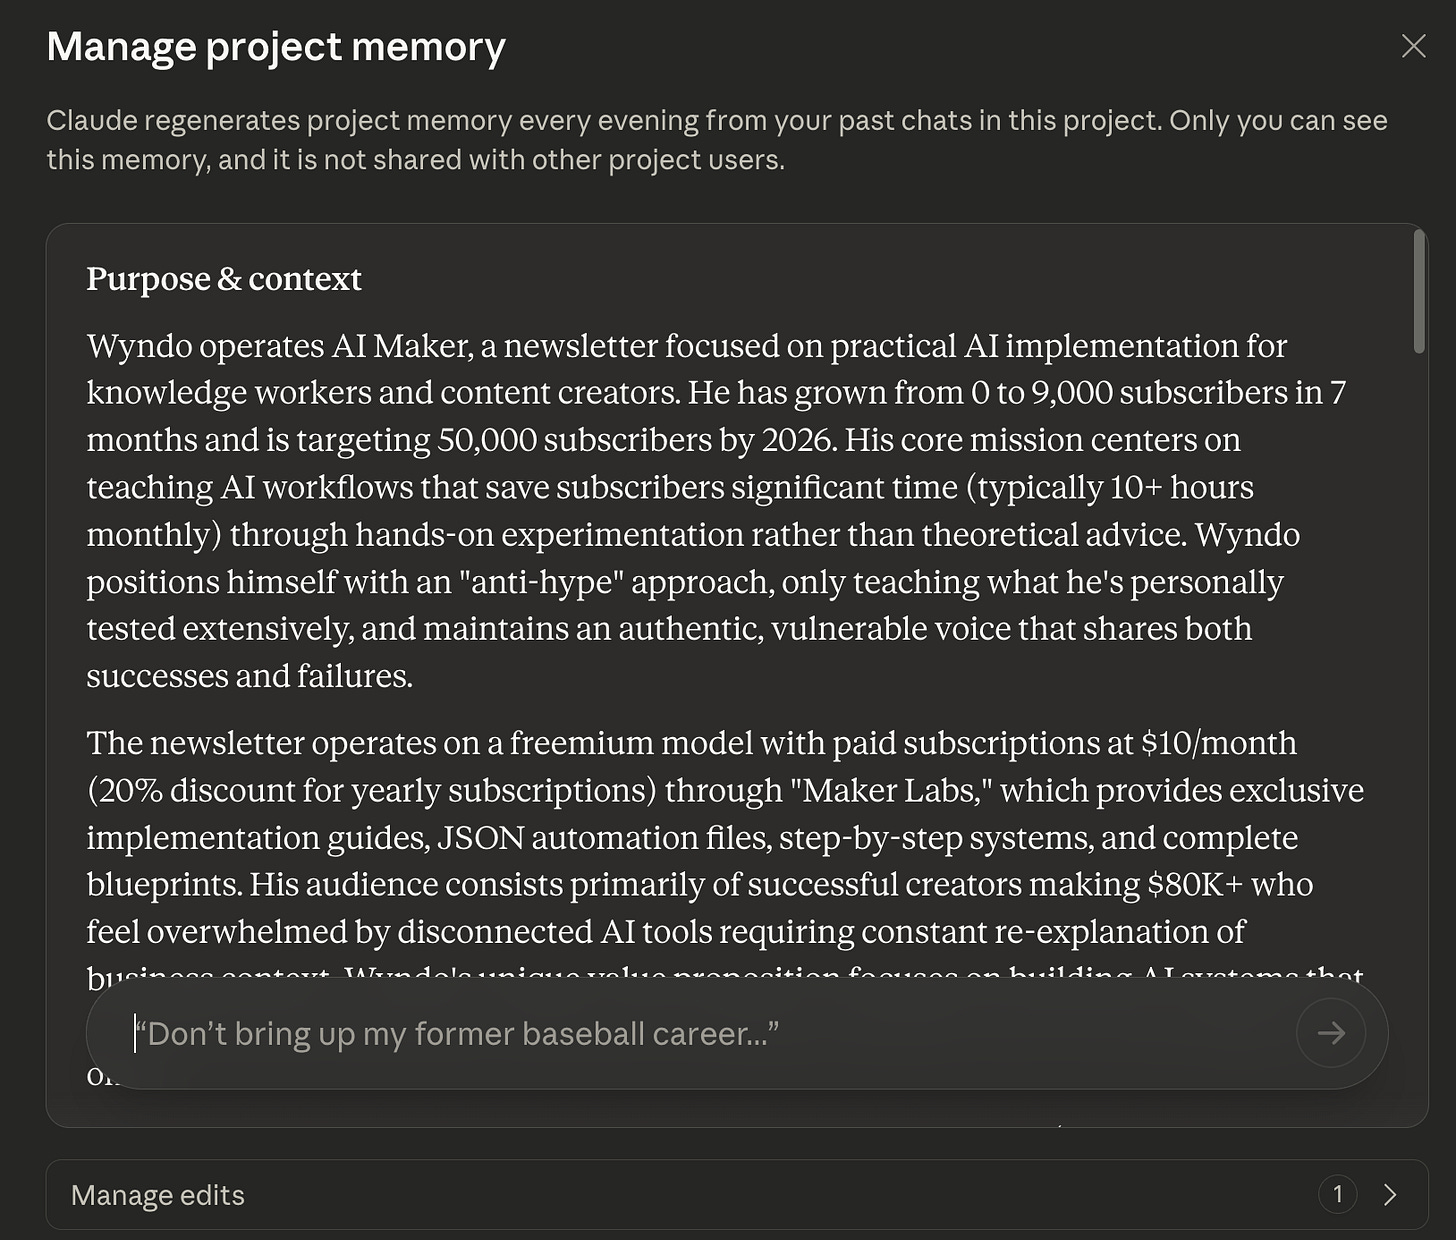Click the arrow icon to send memory instruction
This screenshot has width=1456, height=1240.
point(1330,1033)
